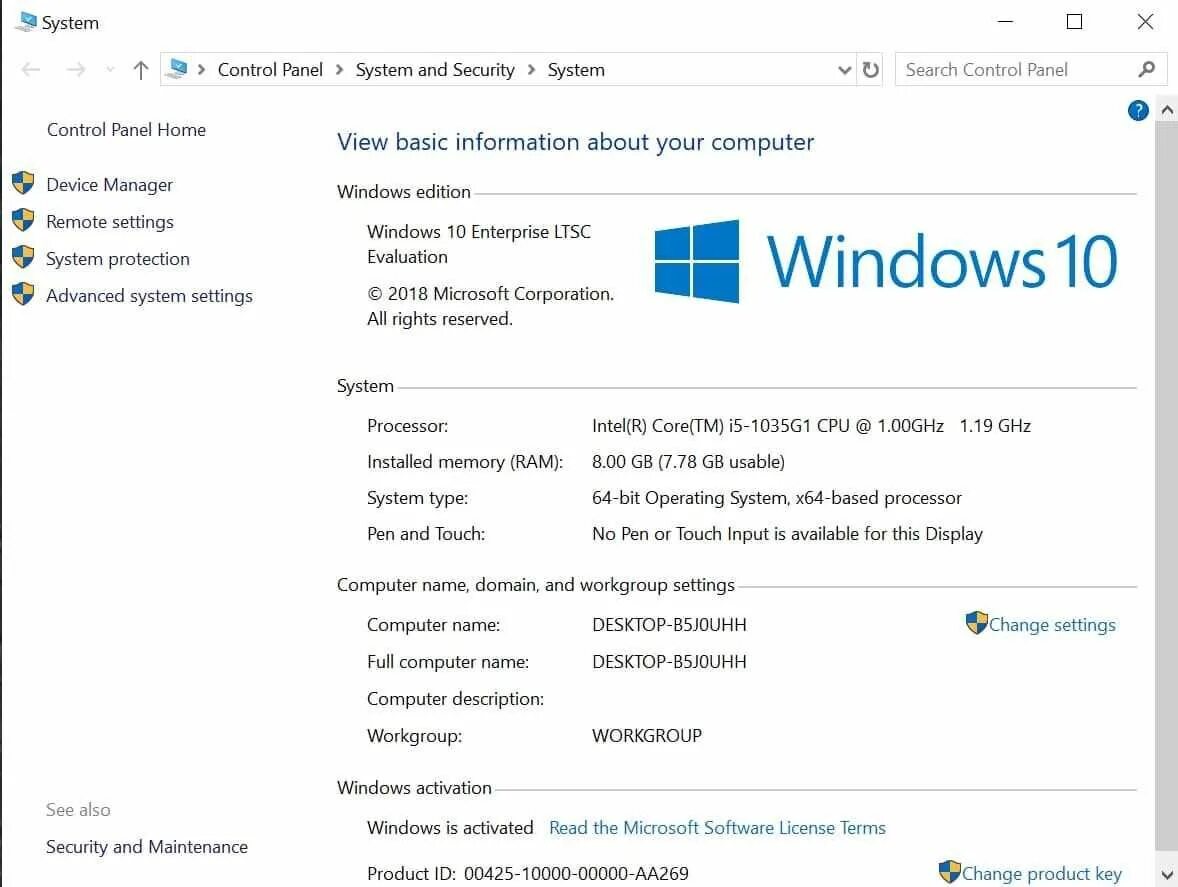The image size is (1178, 887).
Task: Click the Product ID 00425-10000-00000-AA269 text
Action: [527, 874]
